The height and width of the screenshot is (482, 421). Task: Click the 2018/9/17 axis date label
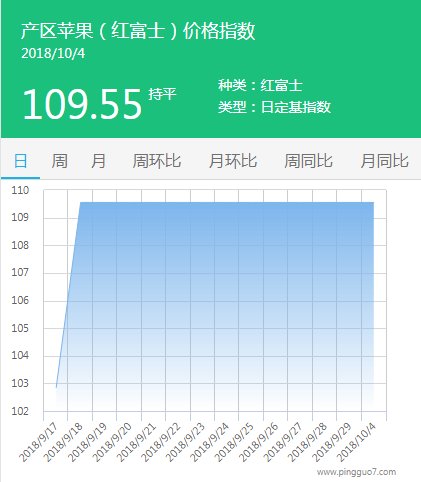39,442
